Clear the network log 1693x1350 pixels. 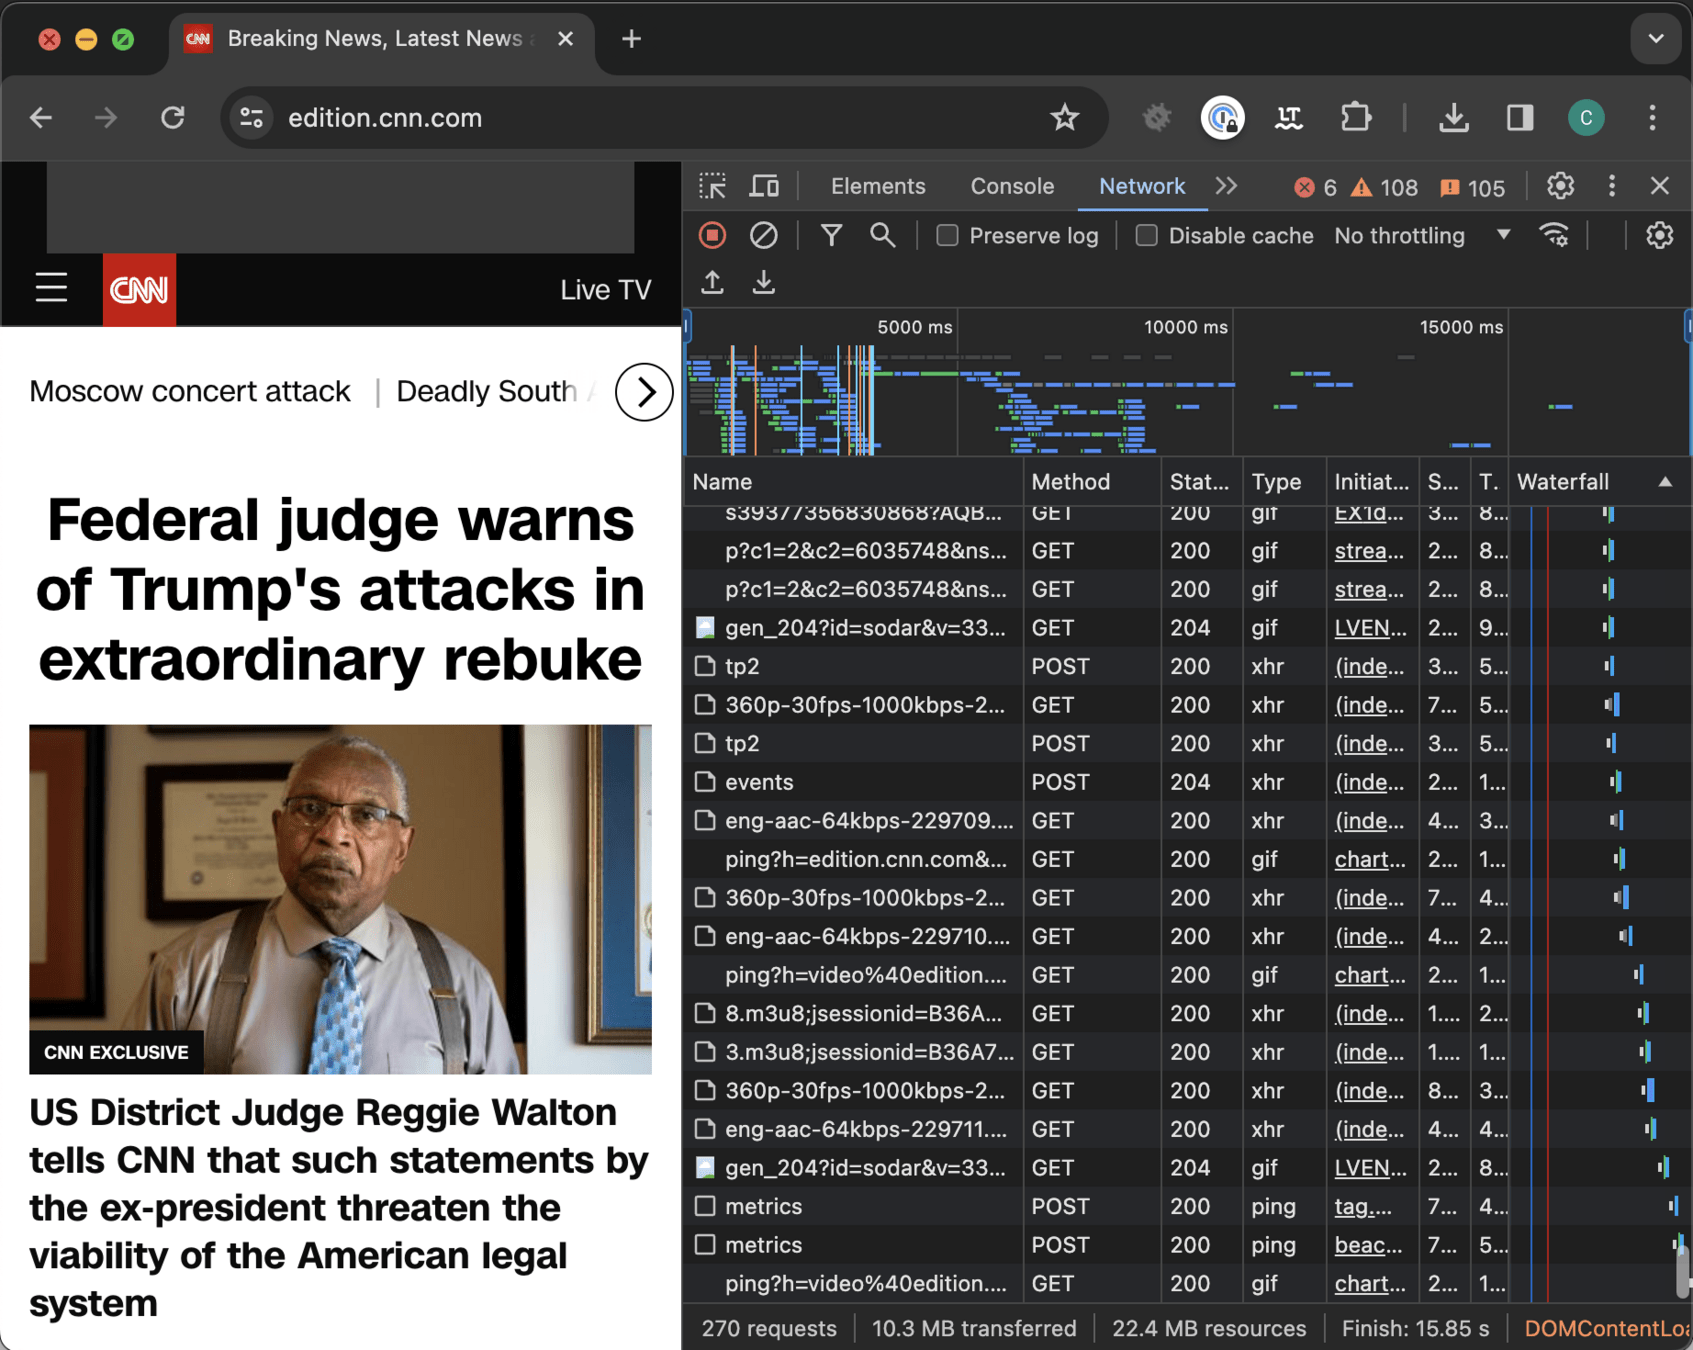763,236
